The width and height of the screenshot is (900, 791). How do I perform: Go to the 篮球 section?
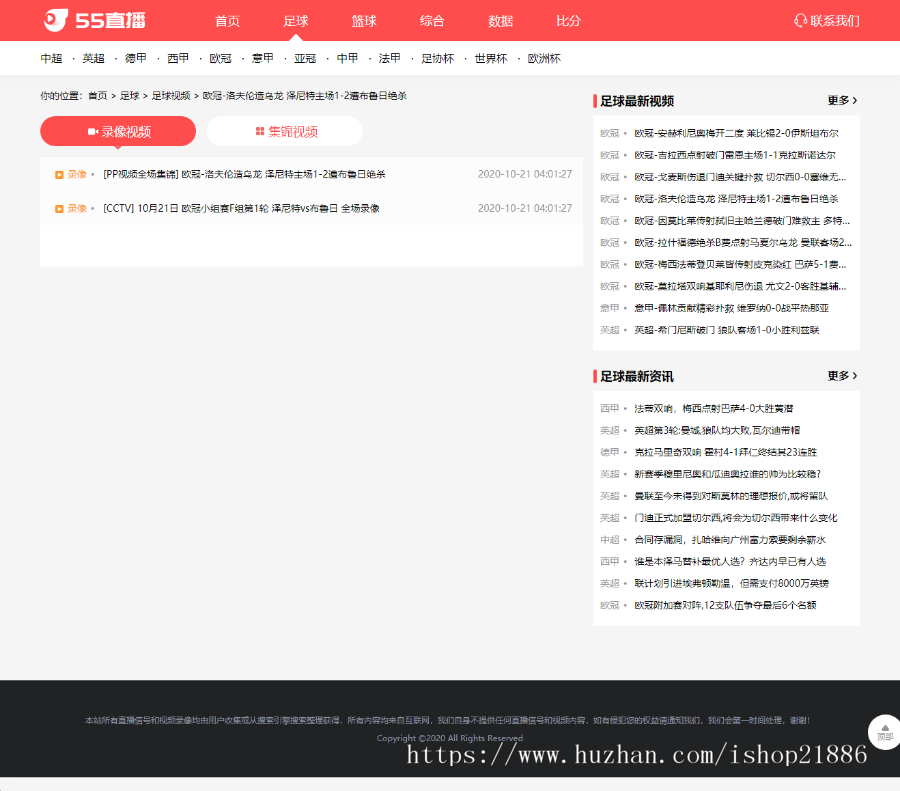pos(364,21)
